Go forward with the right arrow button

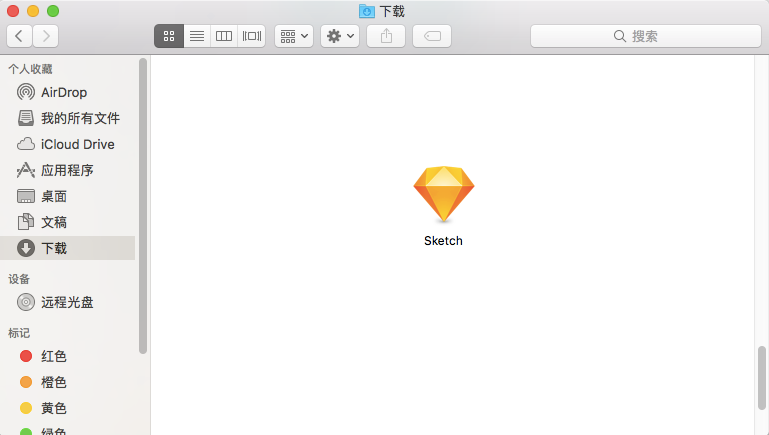(x=46, y=36)
